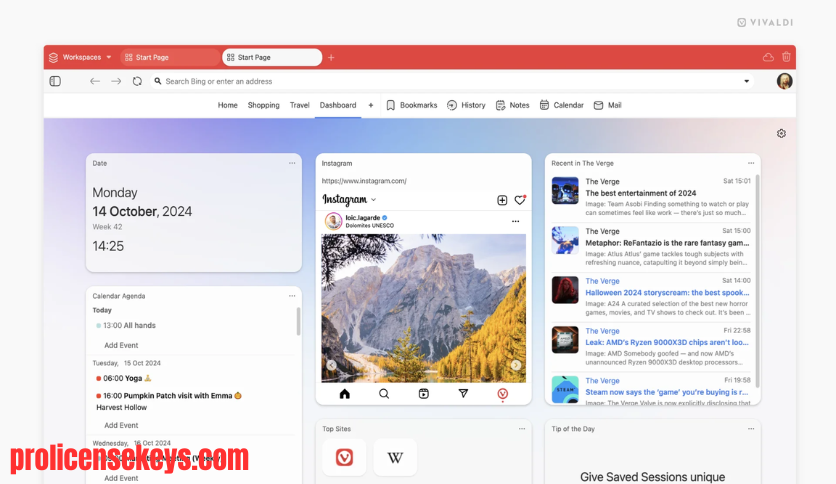Viewport: 836px width, 484px height.
Task: Open Recent in The Verge options menu
Action: [x=751, y=163]
